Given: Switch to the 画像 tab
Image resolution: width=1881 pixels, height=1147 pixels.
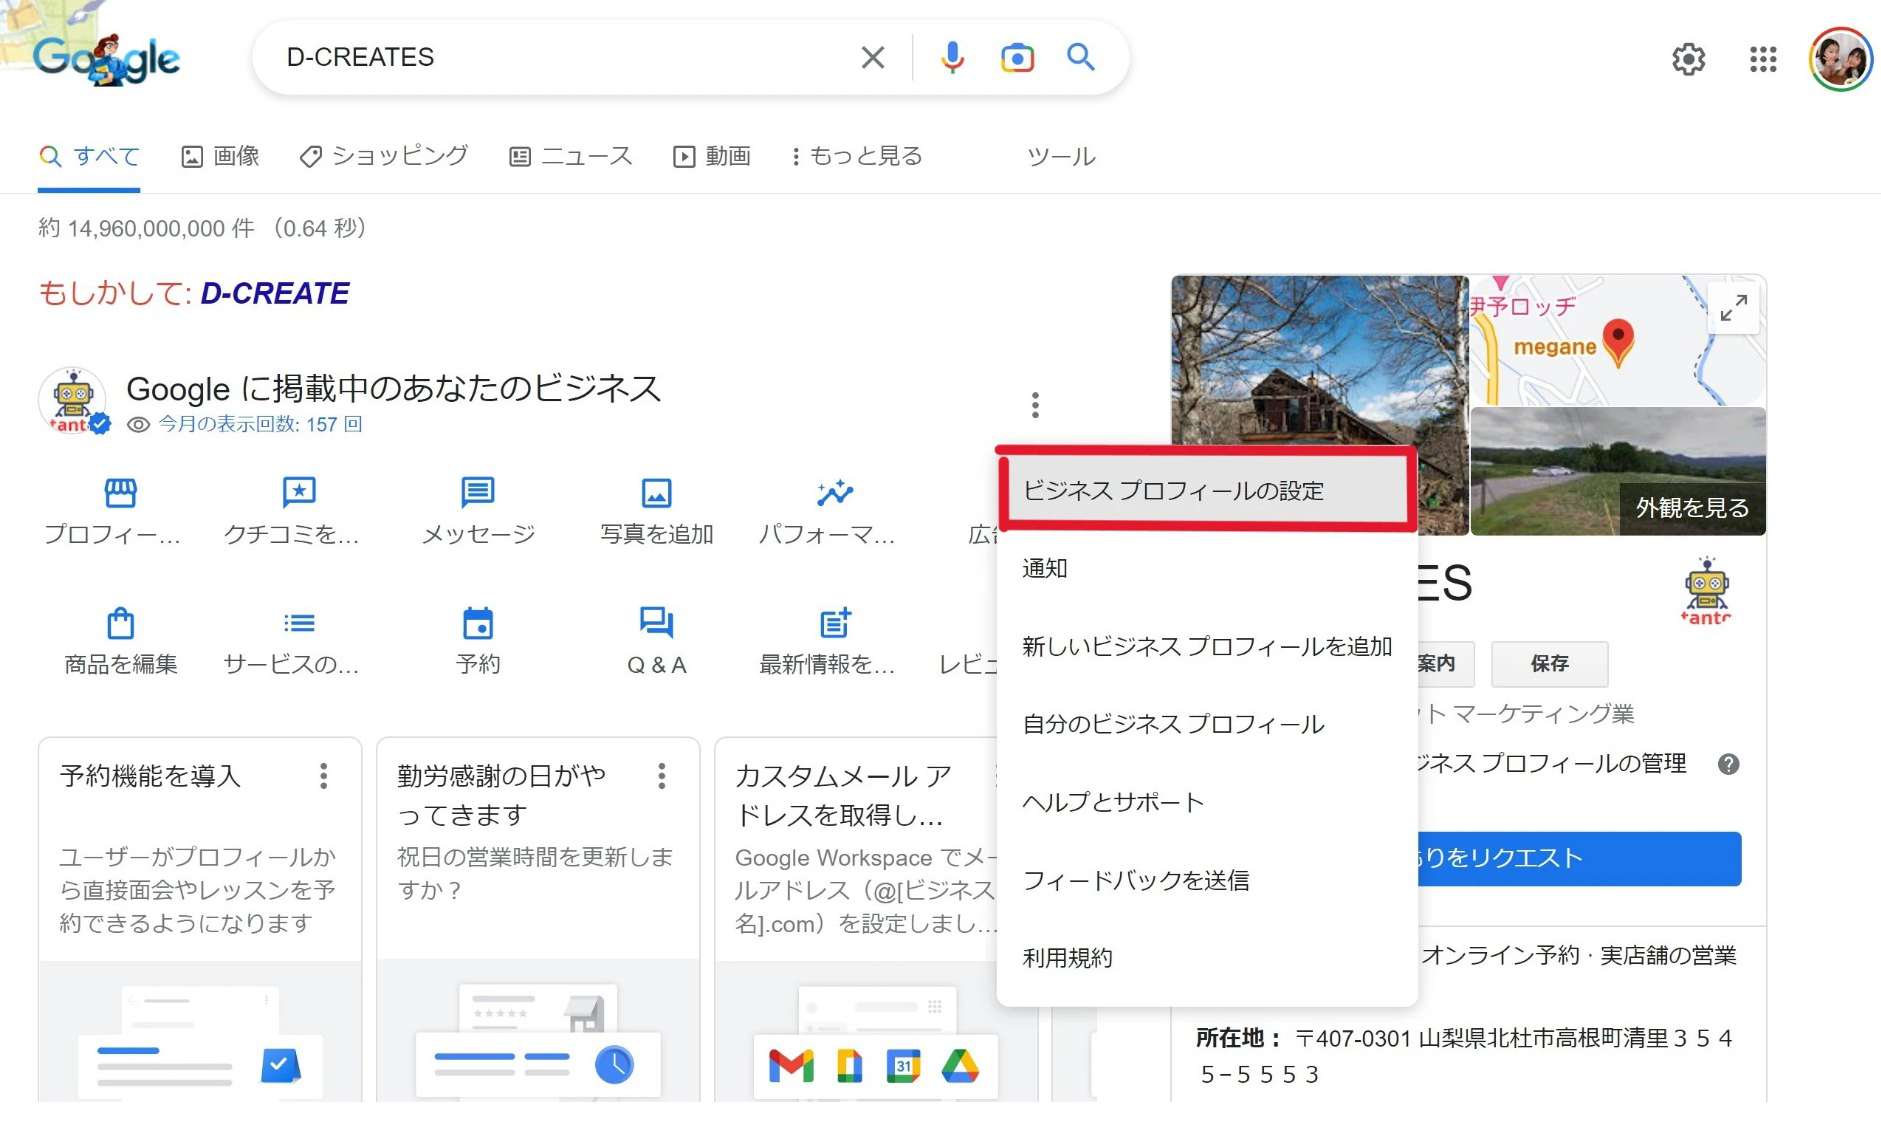Looking at the screenshot, I should 220,156.
